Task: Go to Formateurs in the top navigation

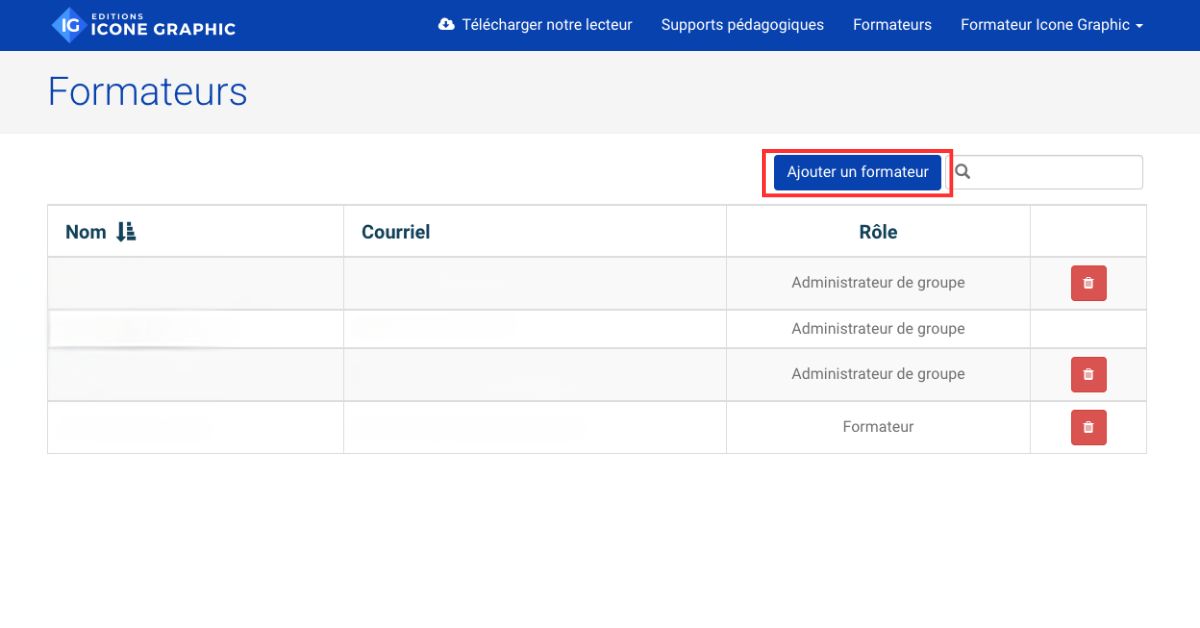Action: [x=892, y=25]
